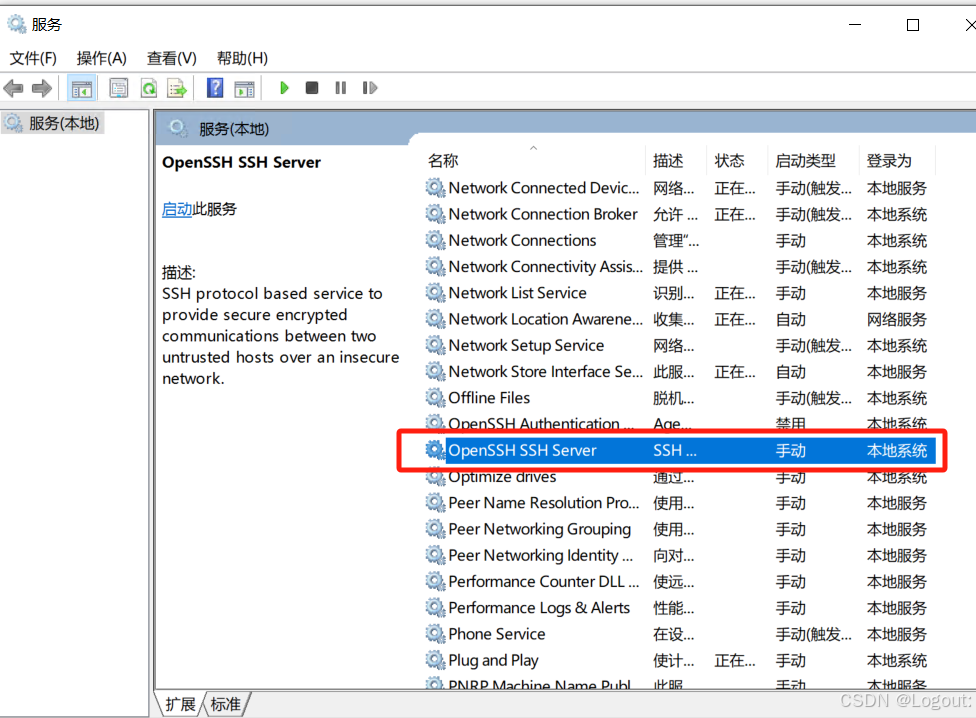976x718 pixels.
Task: Select the Network Store Interface Se... service
Action: (x=680, y=371)
